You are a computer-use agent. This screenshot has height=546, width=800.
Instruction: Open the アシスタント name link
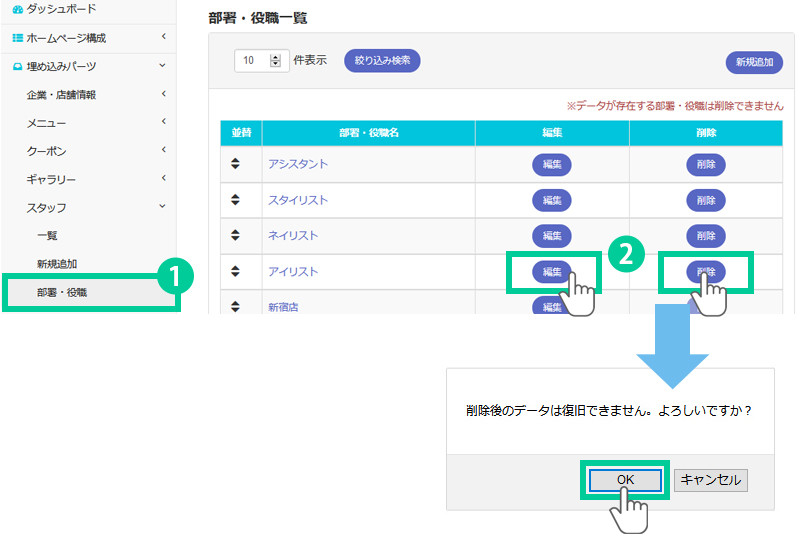pyautogui.click(x=298, y=164)
